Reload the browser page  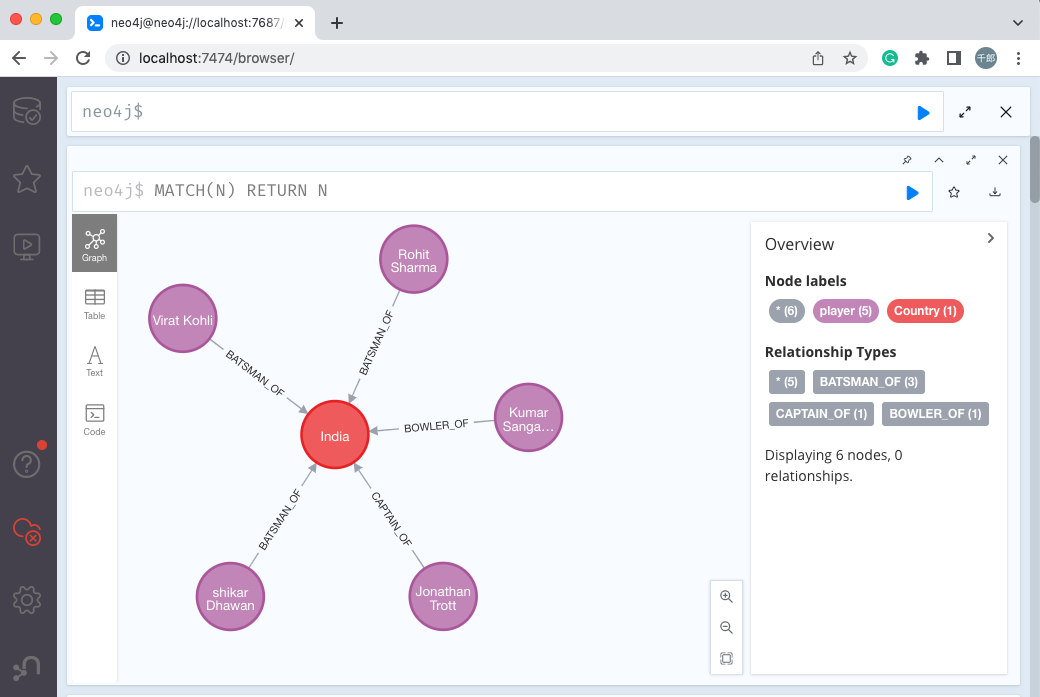tap(83, 58)
